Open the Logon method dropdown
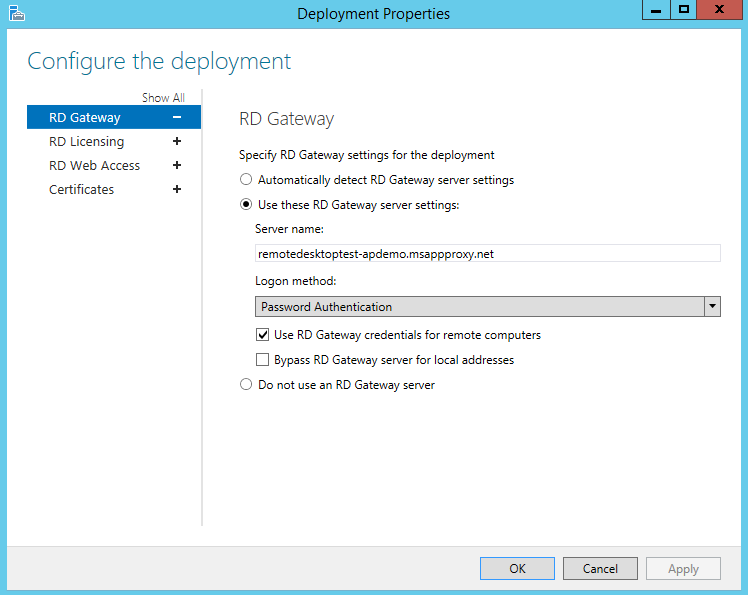Screen dimensions: 748x595 712,307
